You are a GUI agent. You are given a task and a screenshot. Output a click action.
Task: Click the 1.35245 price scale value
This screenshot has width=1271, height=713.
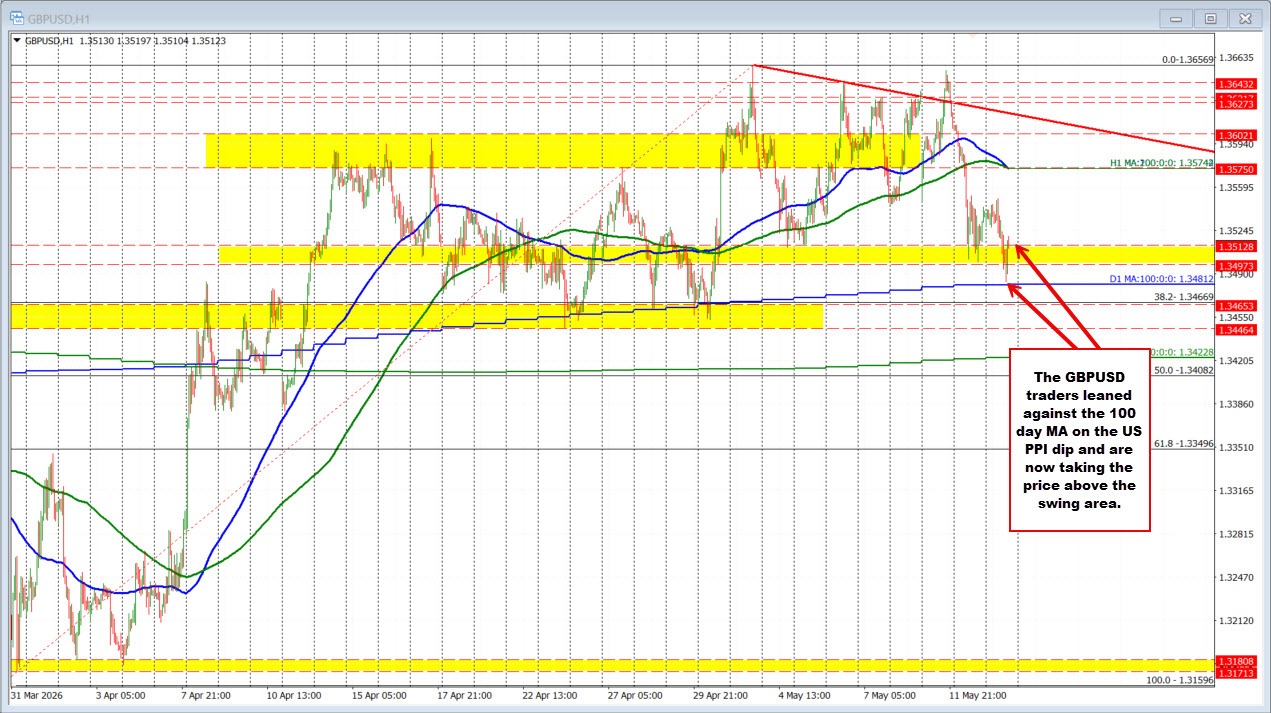point(1237,230)
